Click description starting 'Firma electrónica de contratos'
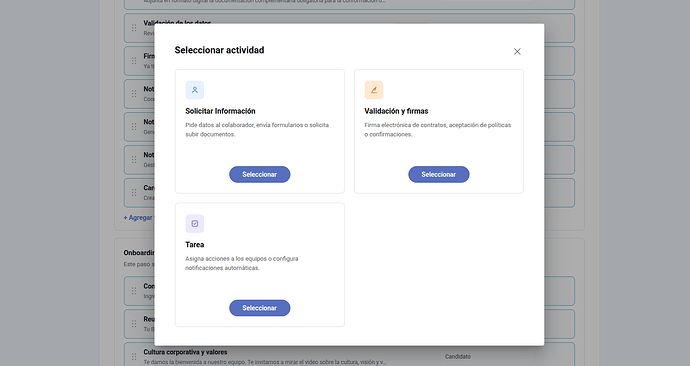This screenshot has width=690, height=366. point(437,130)
